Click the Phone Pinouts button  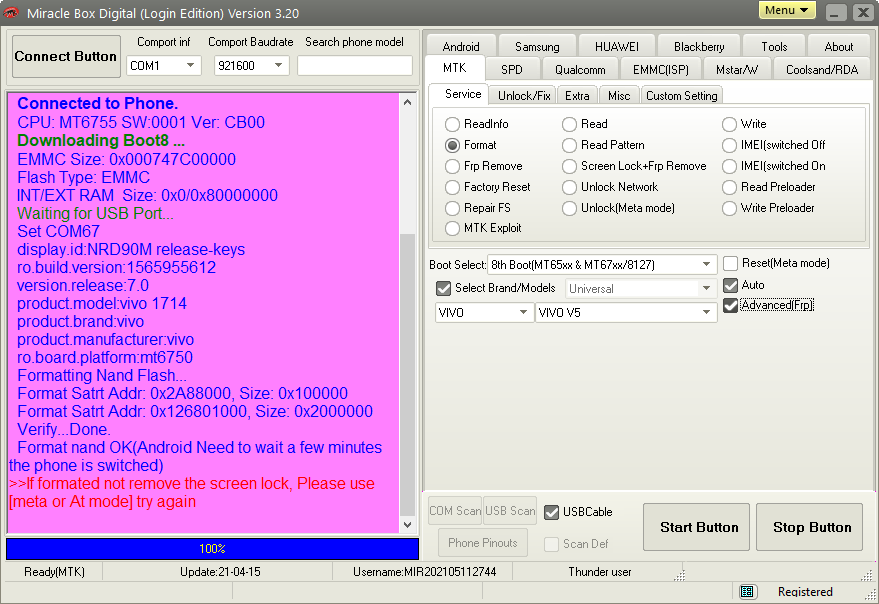[x=483, y=542]
